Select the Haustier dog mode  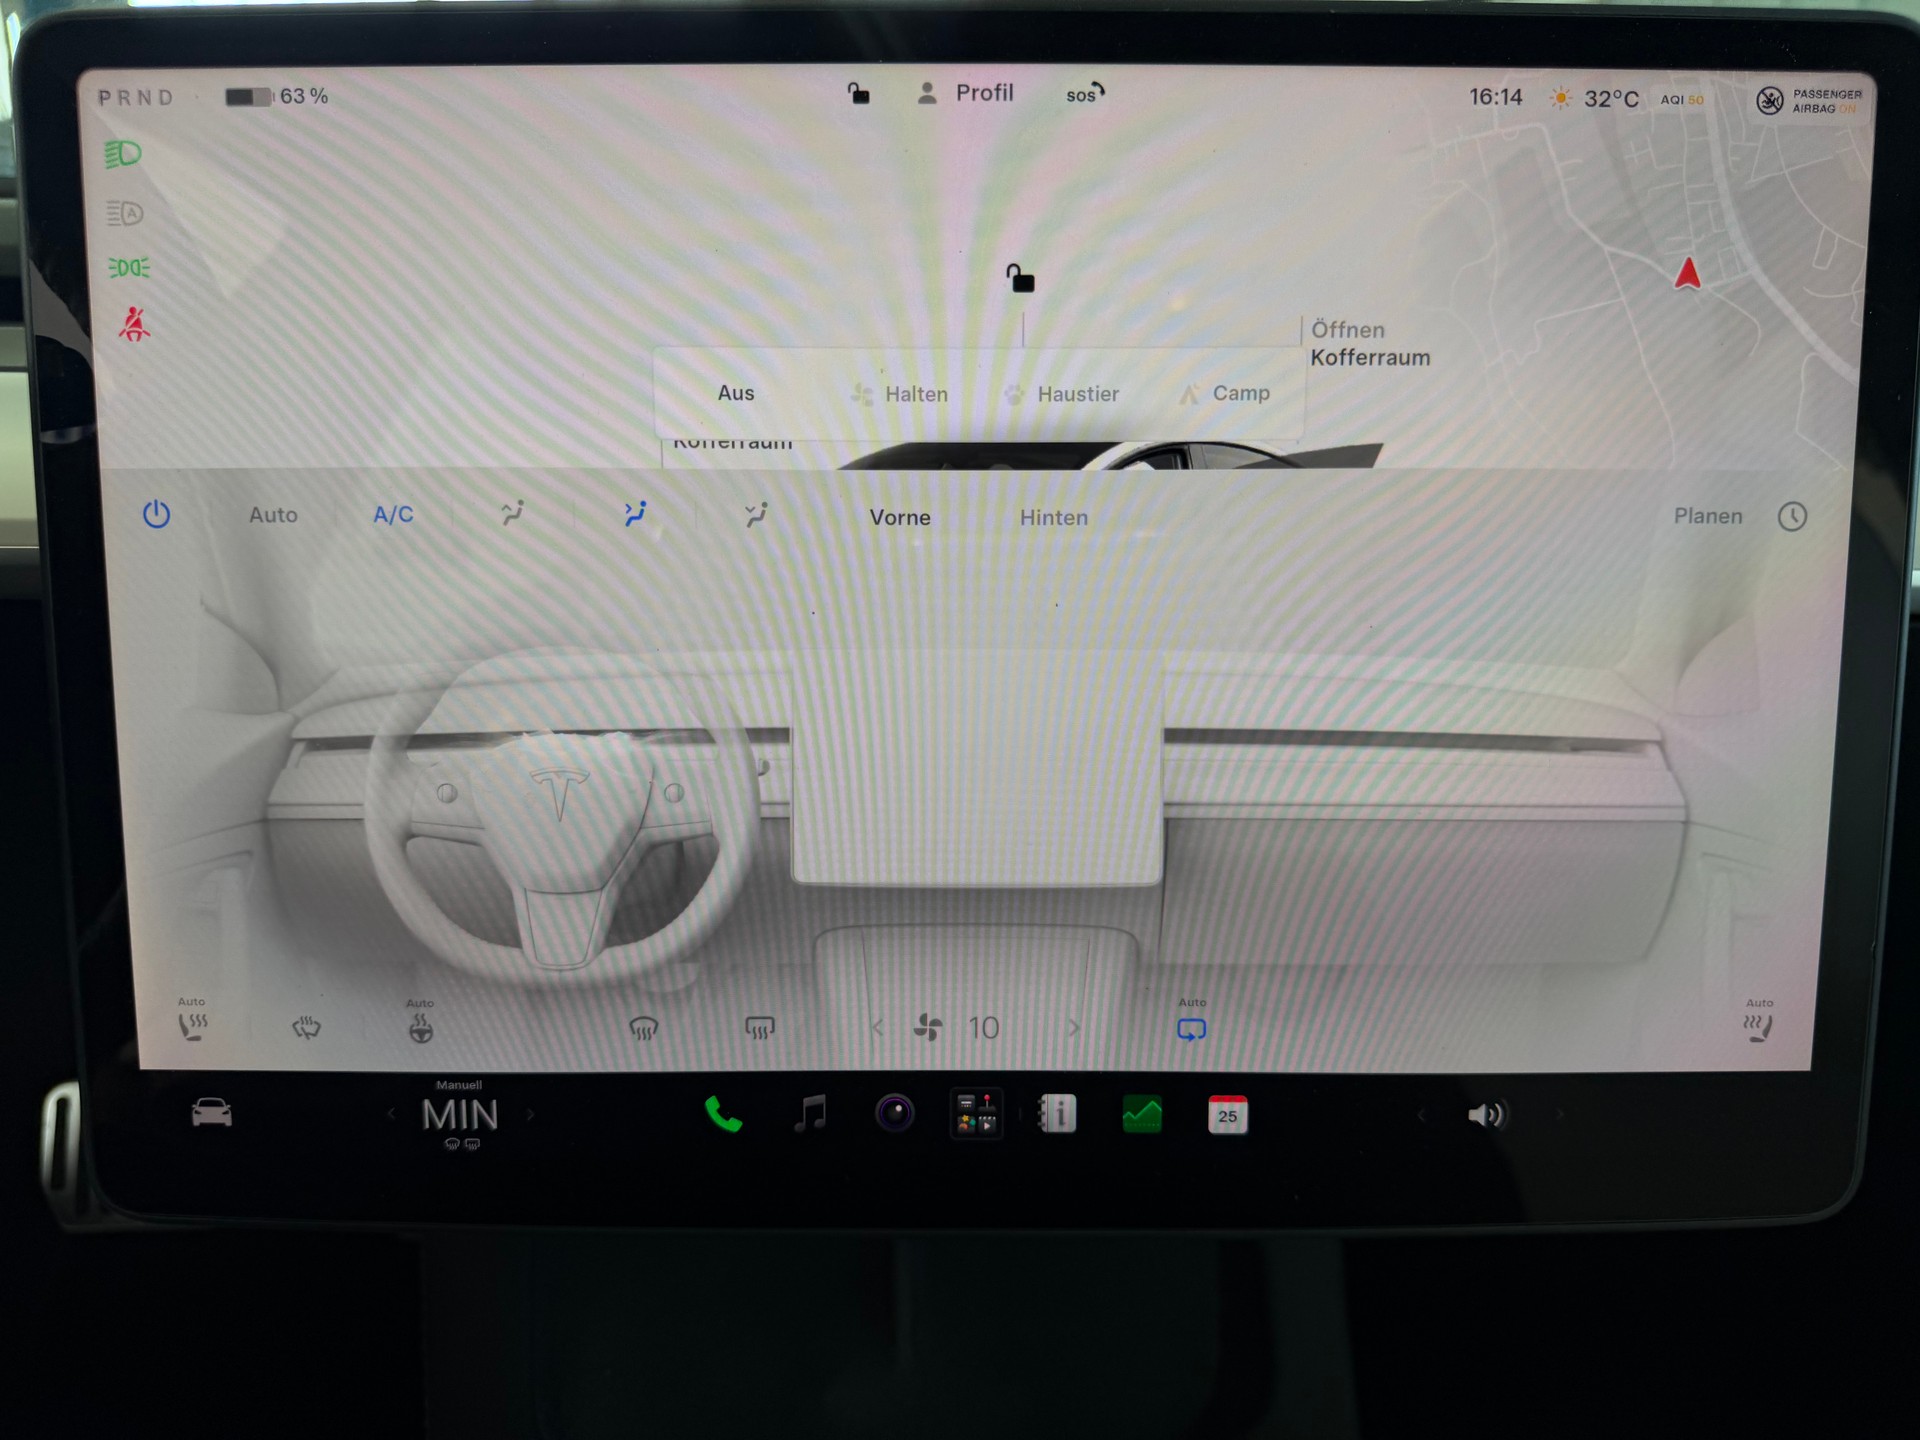1061,394
